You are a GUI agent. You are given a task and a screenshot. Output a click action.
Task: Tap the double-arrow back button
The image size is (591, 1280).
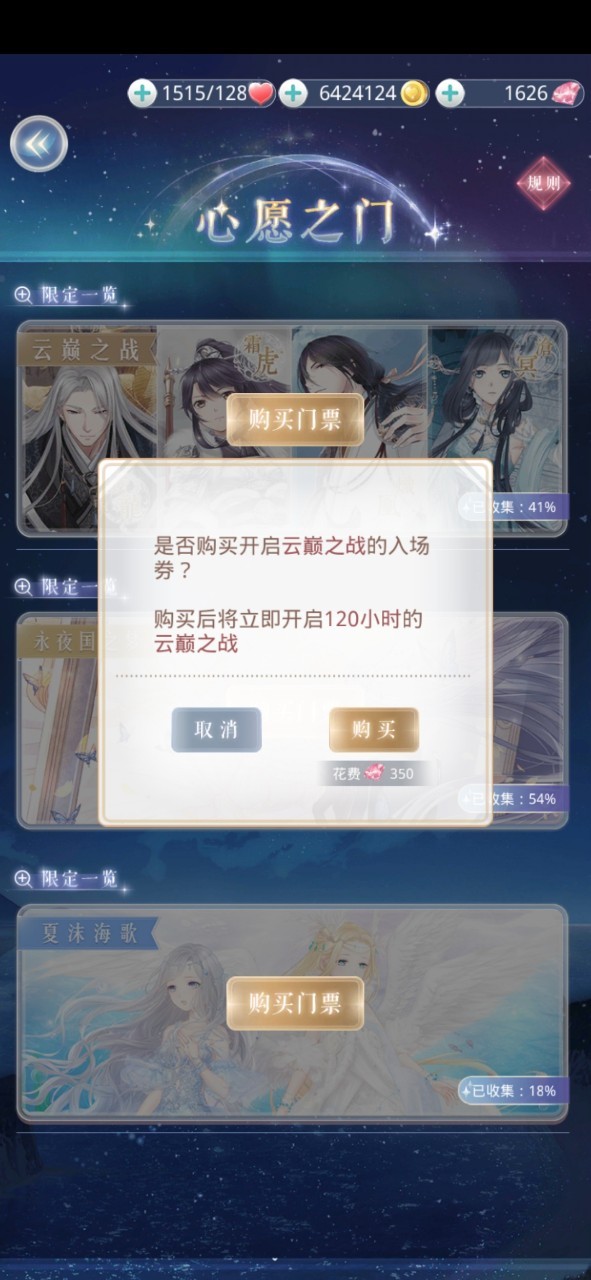point(39,144)
